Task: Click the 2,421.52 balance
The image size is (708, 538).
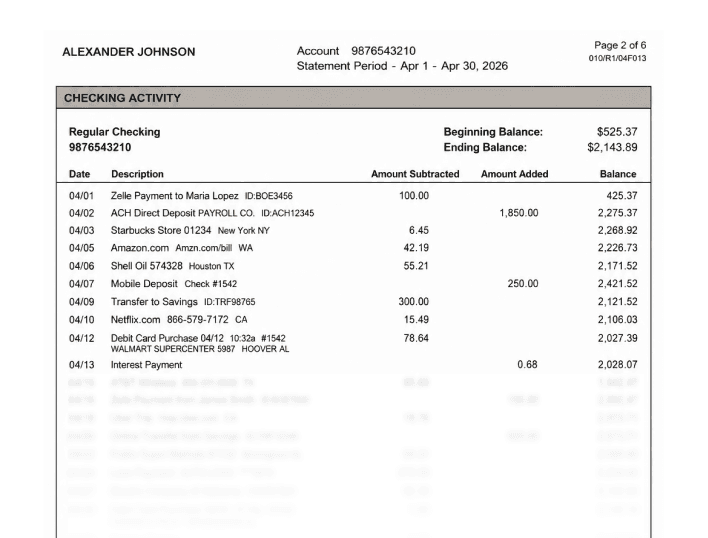Action: click(x=617, y=283)
